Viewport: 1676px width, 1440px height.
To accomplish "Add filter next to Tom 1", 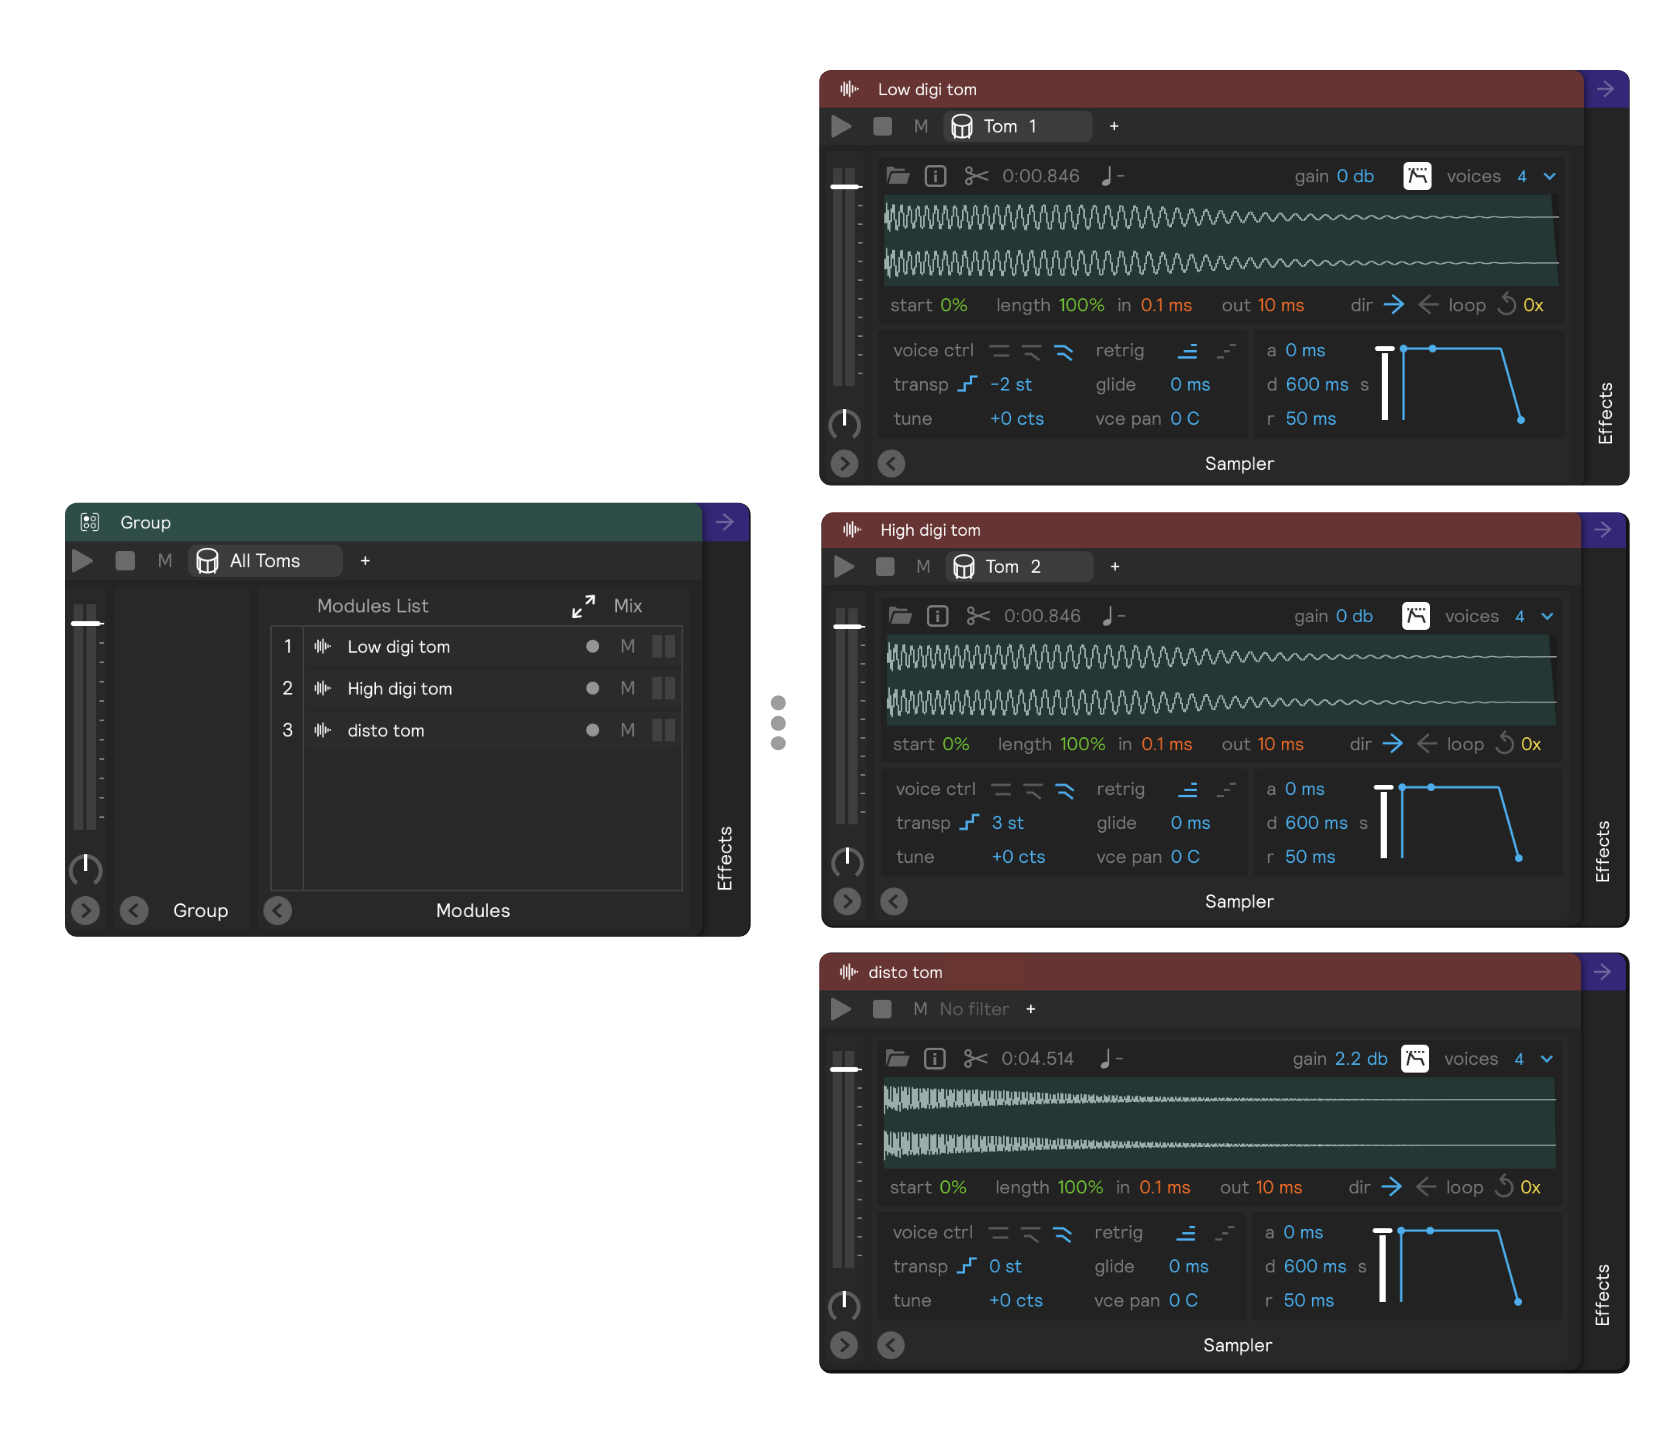I will click(1114, 126).
